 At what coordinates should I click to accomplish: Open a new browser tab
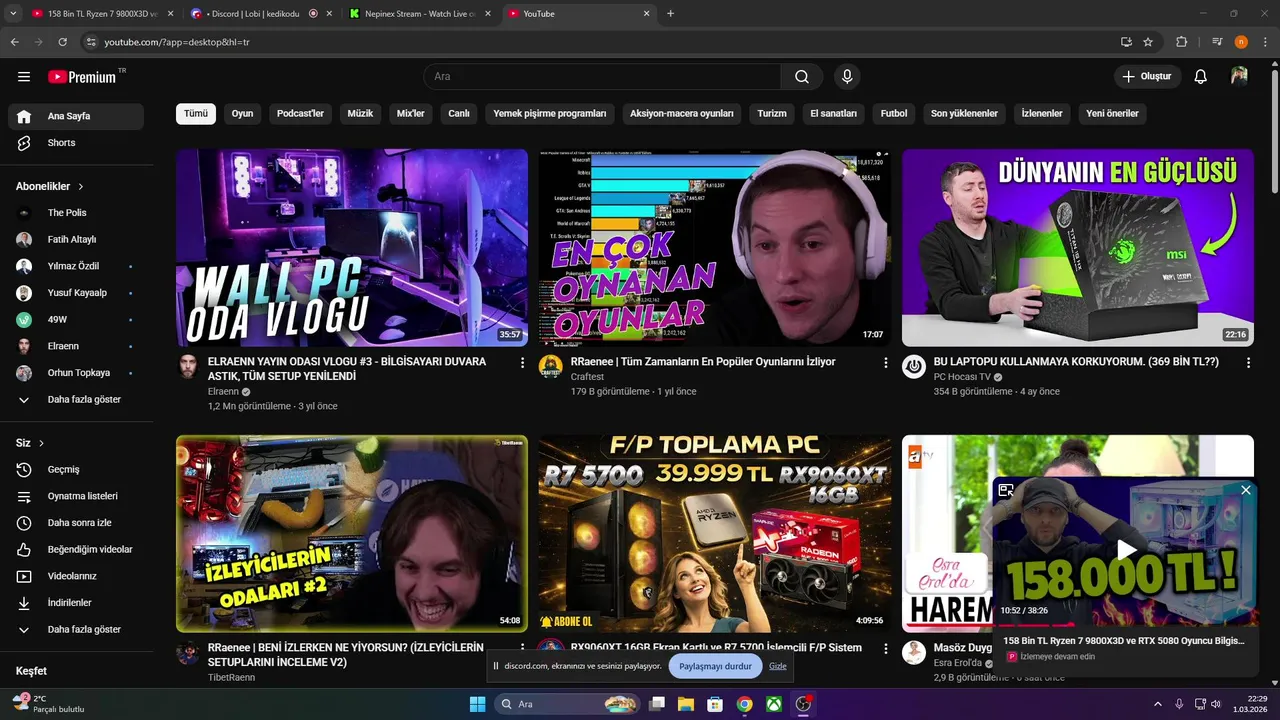coord(670,14)
